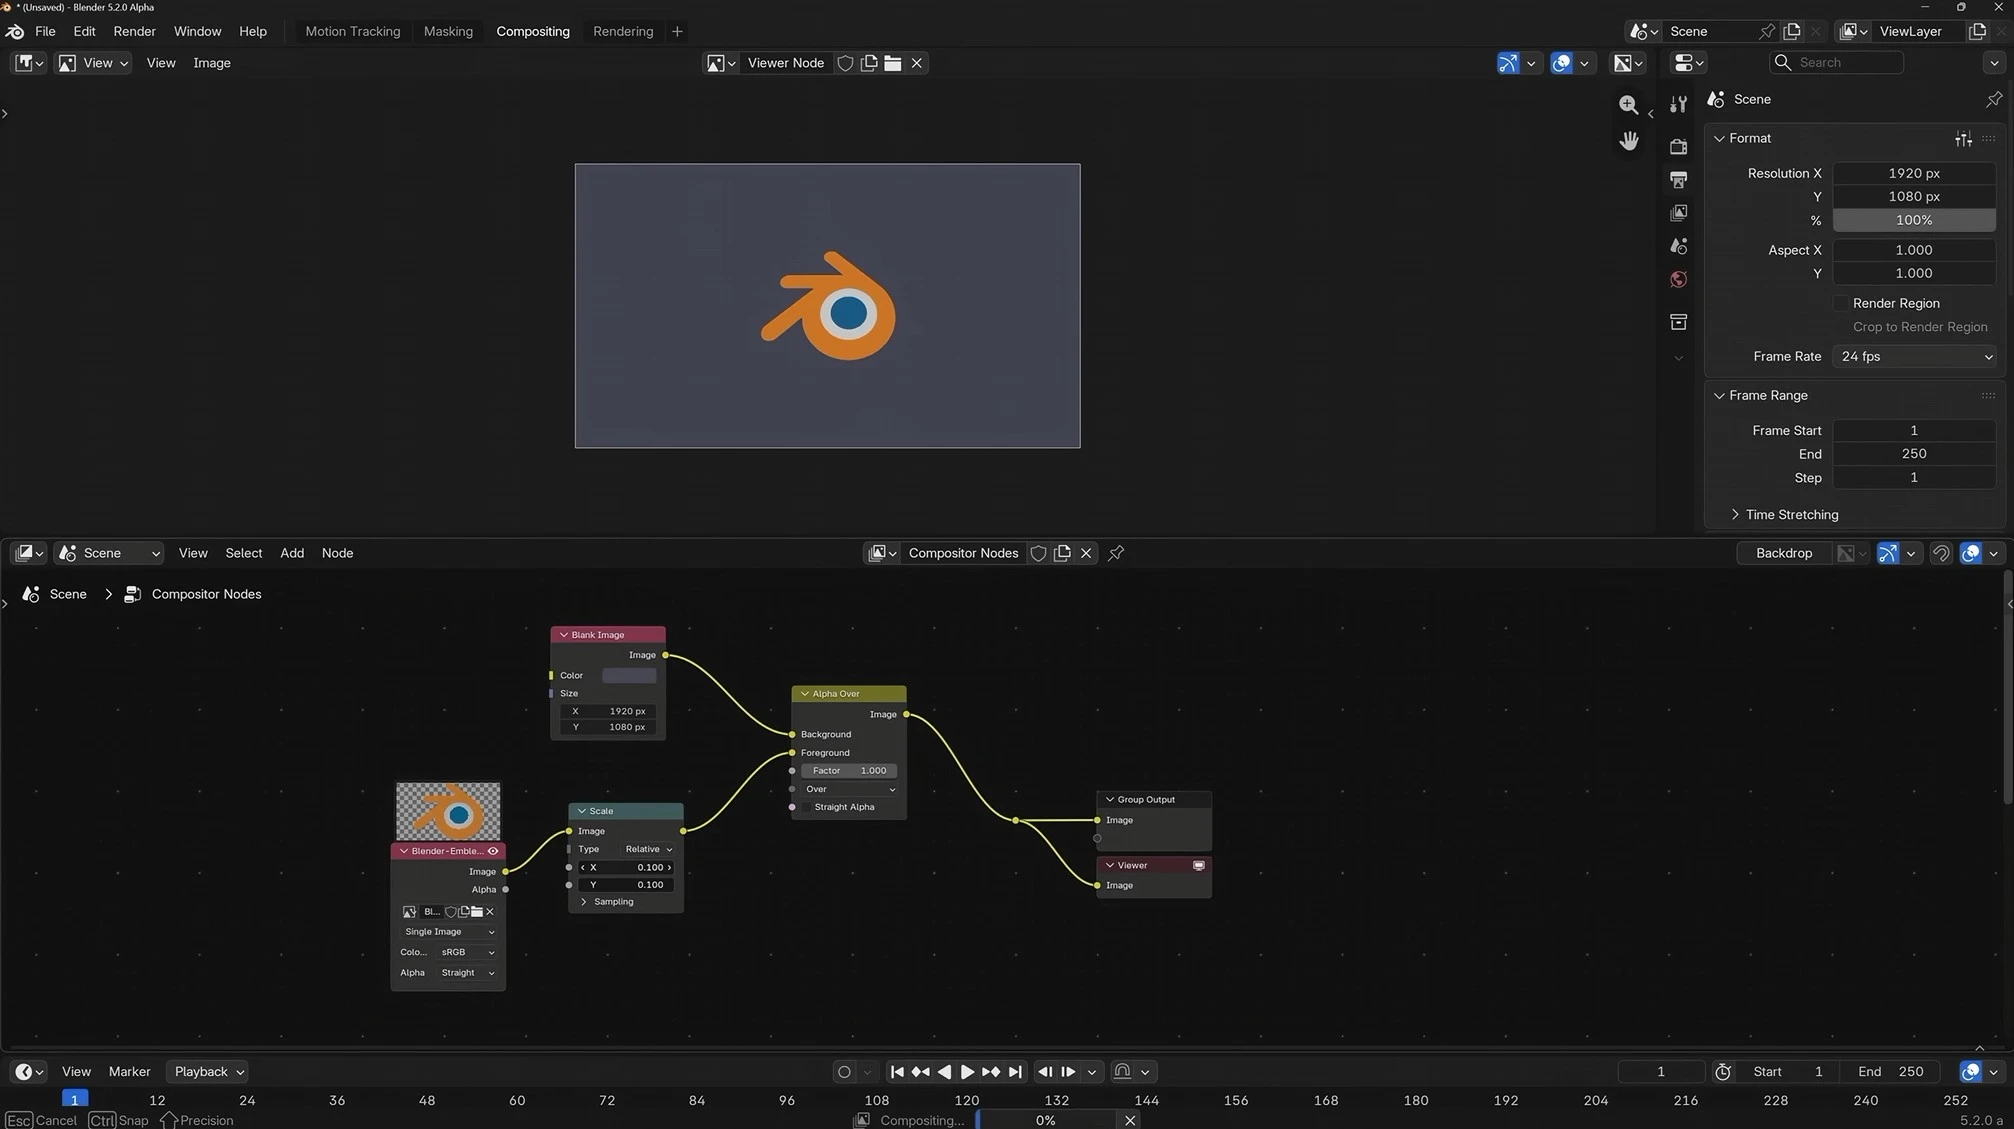2014x1129 pixels.
Task: Toggle gizmo visibility in image viewer header
Action: tap(1508, 63)
